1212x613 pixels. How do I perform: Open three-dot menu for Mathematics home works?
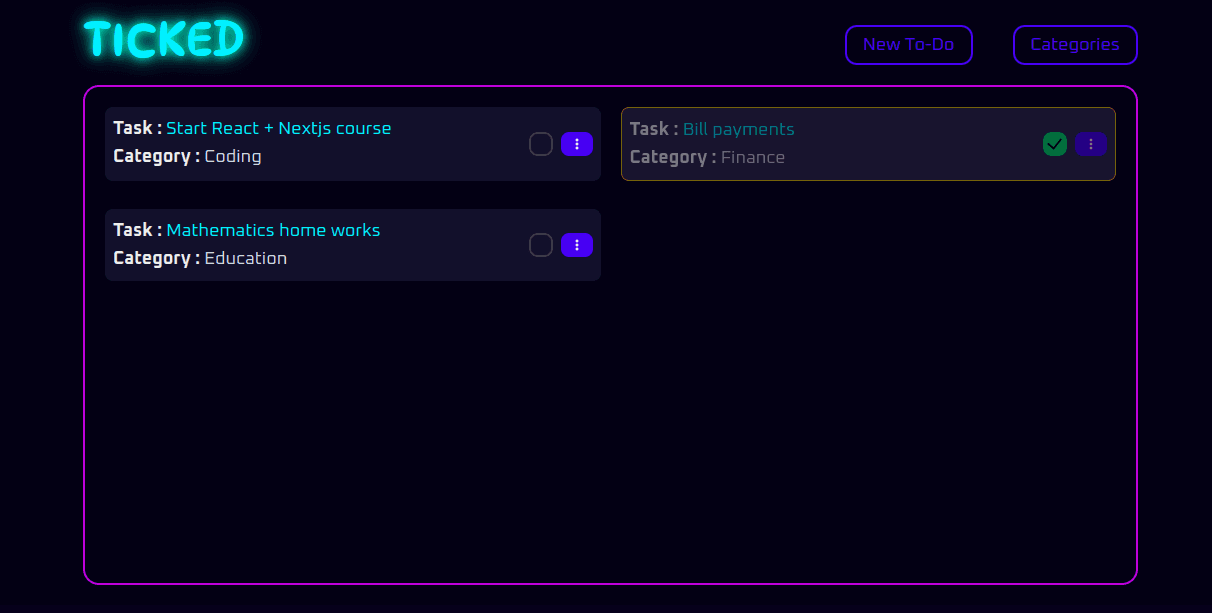577,245
